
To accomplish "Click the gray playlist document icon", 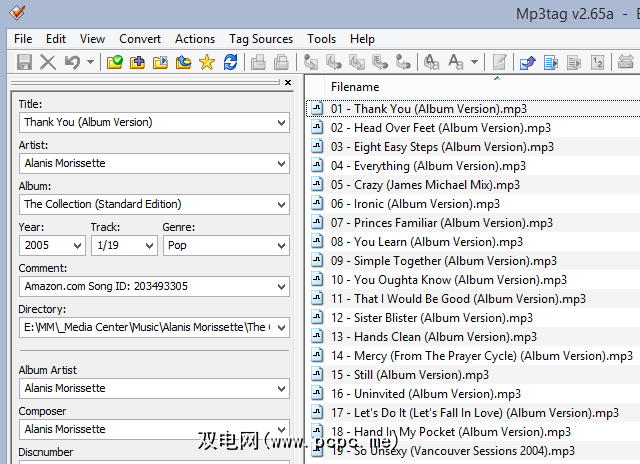I will pos(574,62).
